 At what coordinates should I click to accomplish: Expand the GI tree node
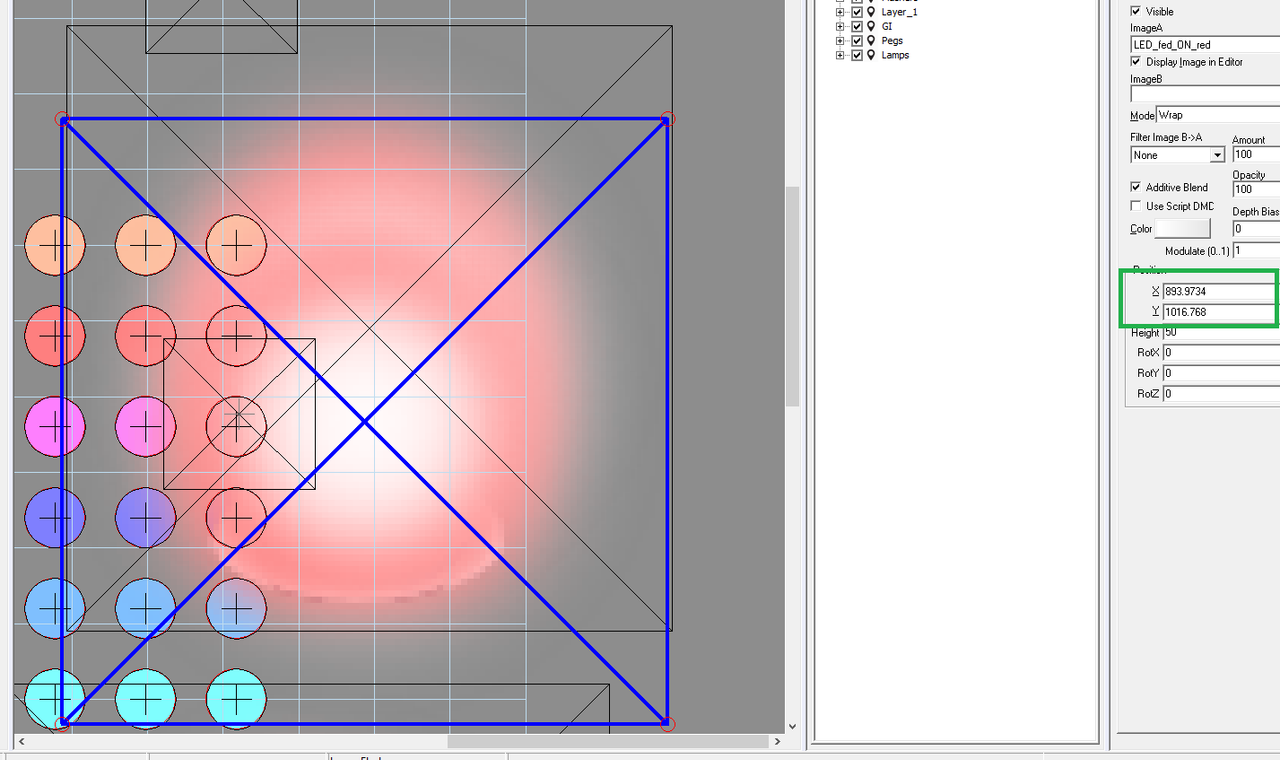(x=840, y=26)
